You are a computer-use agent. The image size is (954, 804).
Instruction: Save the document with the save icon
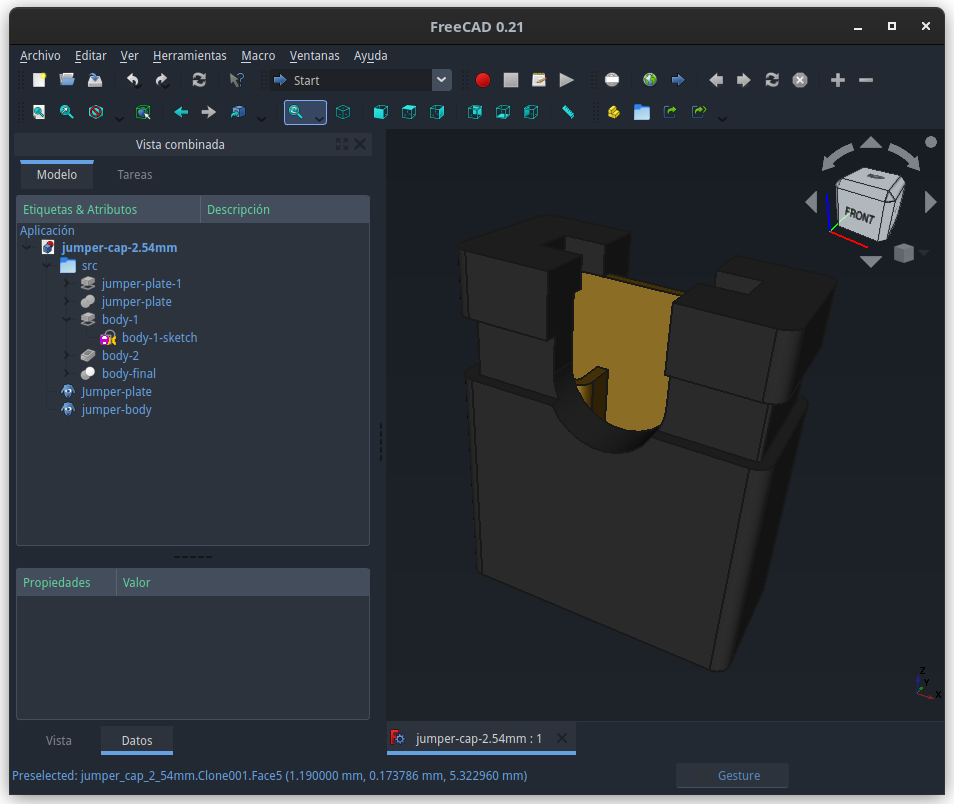[x=95, y=80]
